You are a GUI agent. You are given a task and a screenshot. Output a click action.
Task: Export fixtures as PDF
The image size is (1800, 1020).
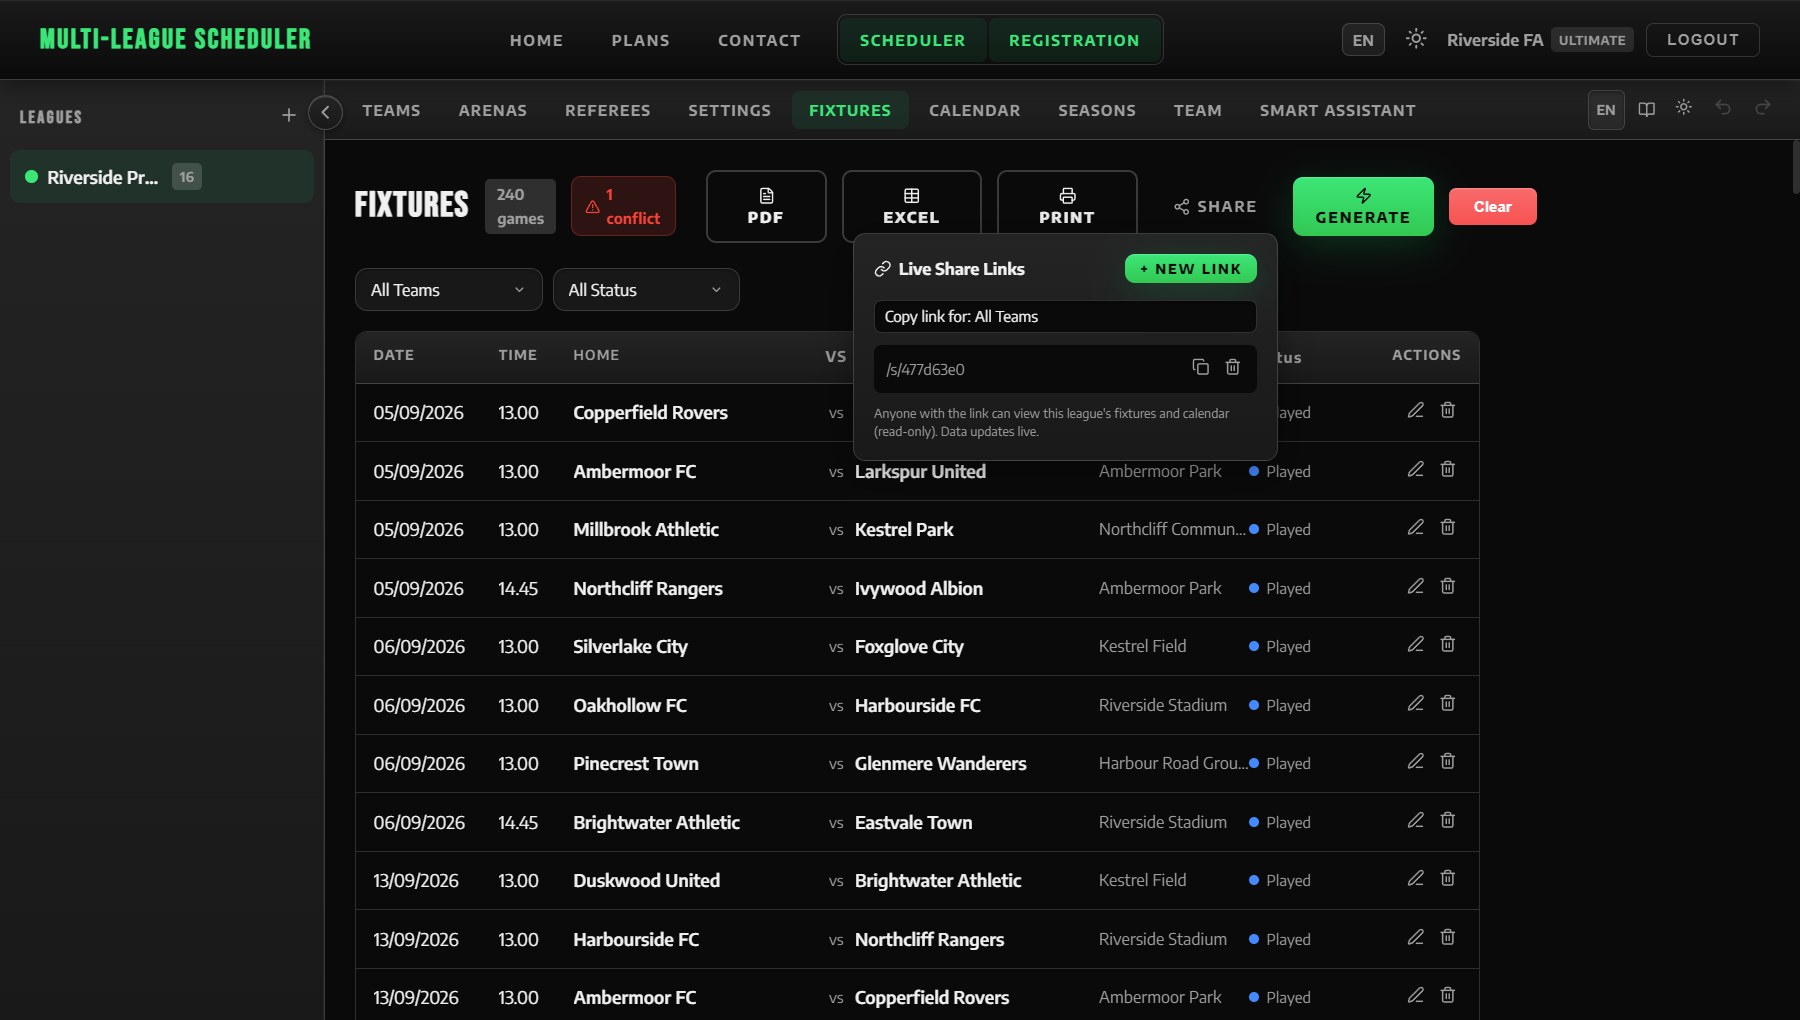pyautogui.click(x=766, y=206)
